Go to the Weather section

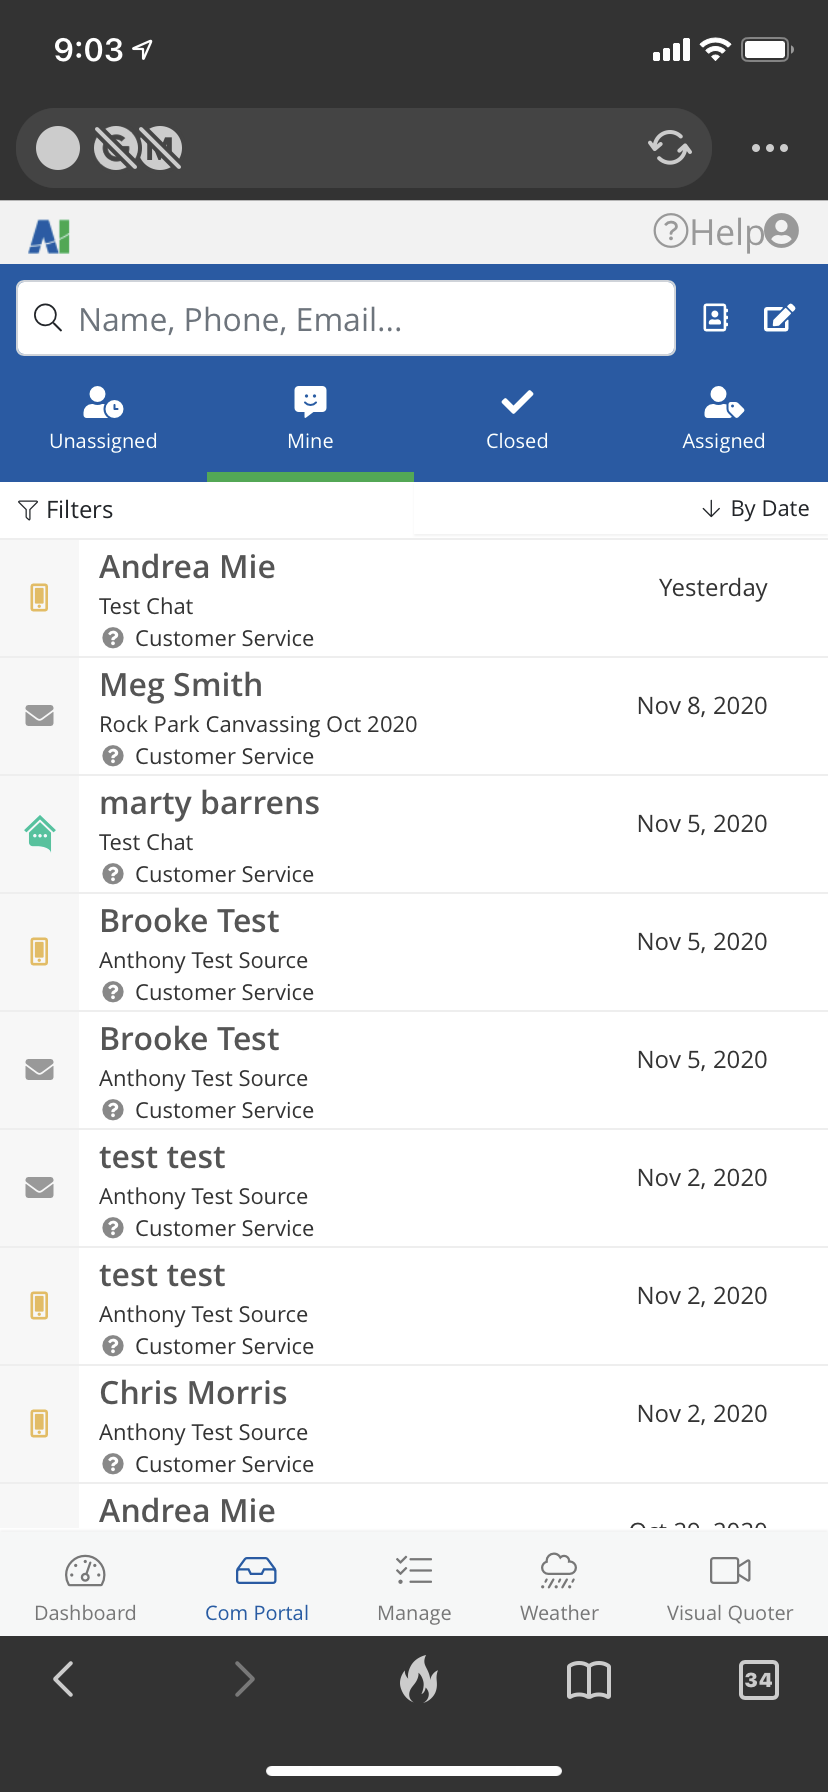(x=559, y=1587)
